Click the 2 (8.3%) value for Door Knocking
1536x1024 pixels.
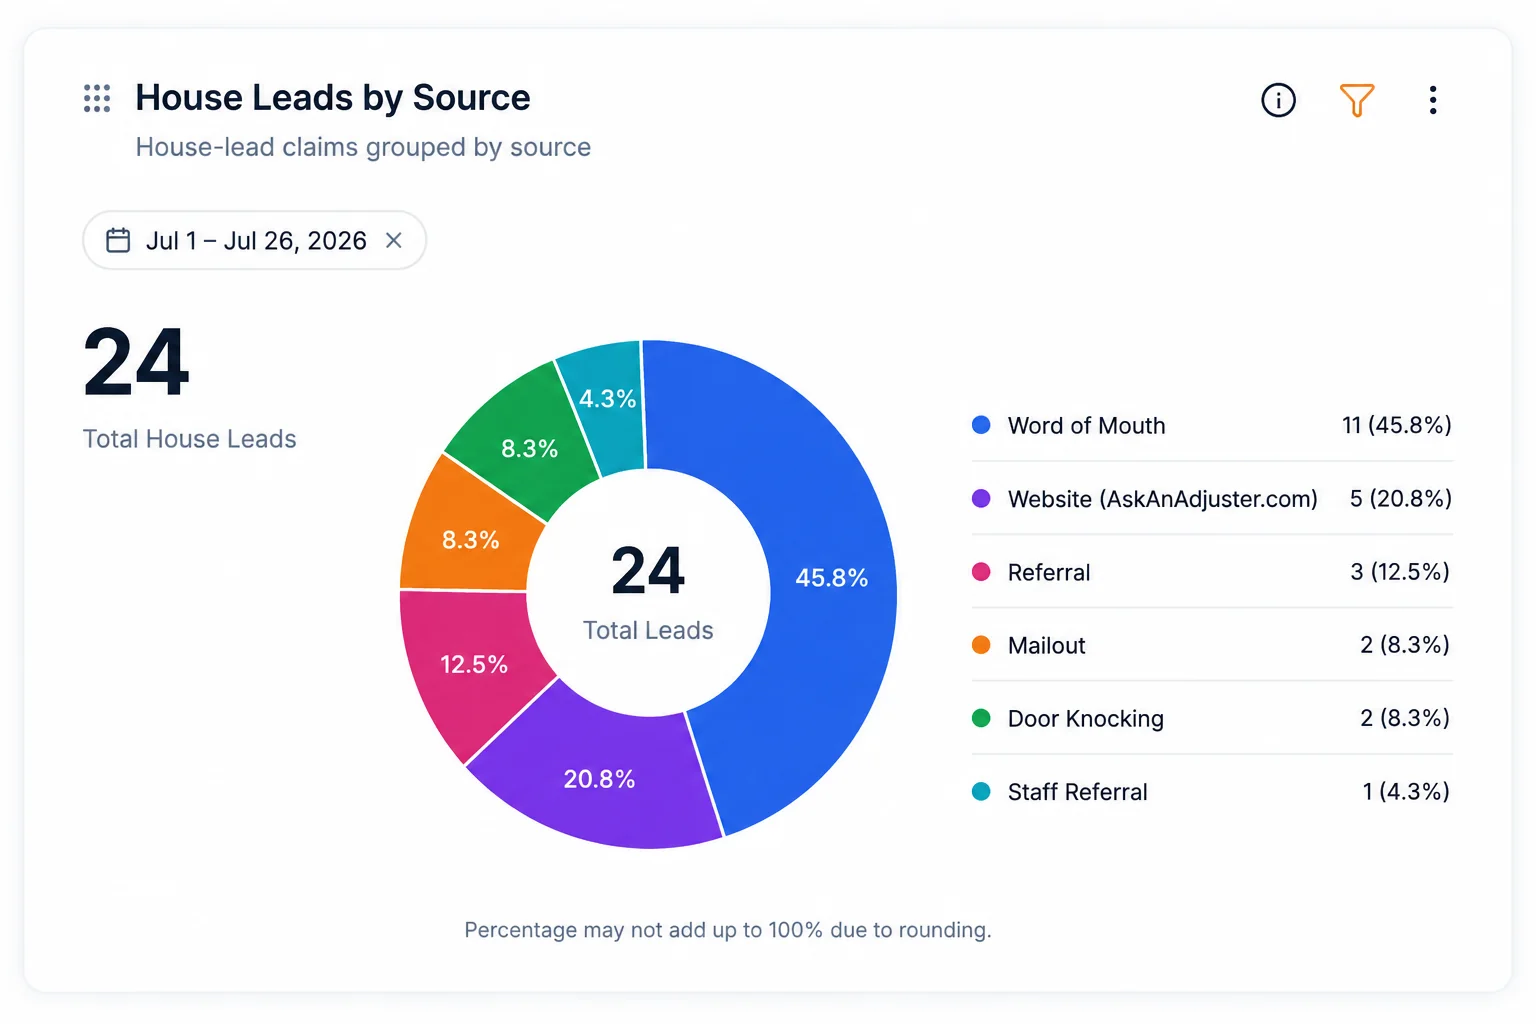[1405, 718]
